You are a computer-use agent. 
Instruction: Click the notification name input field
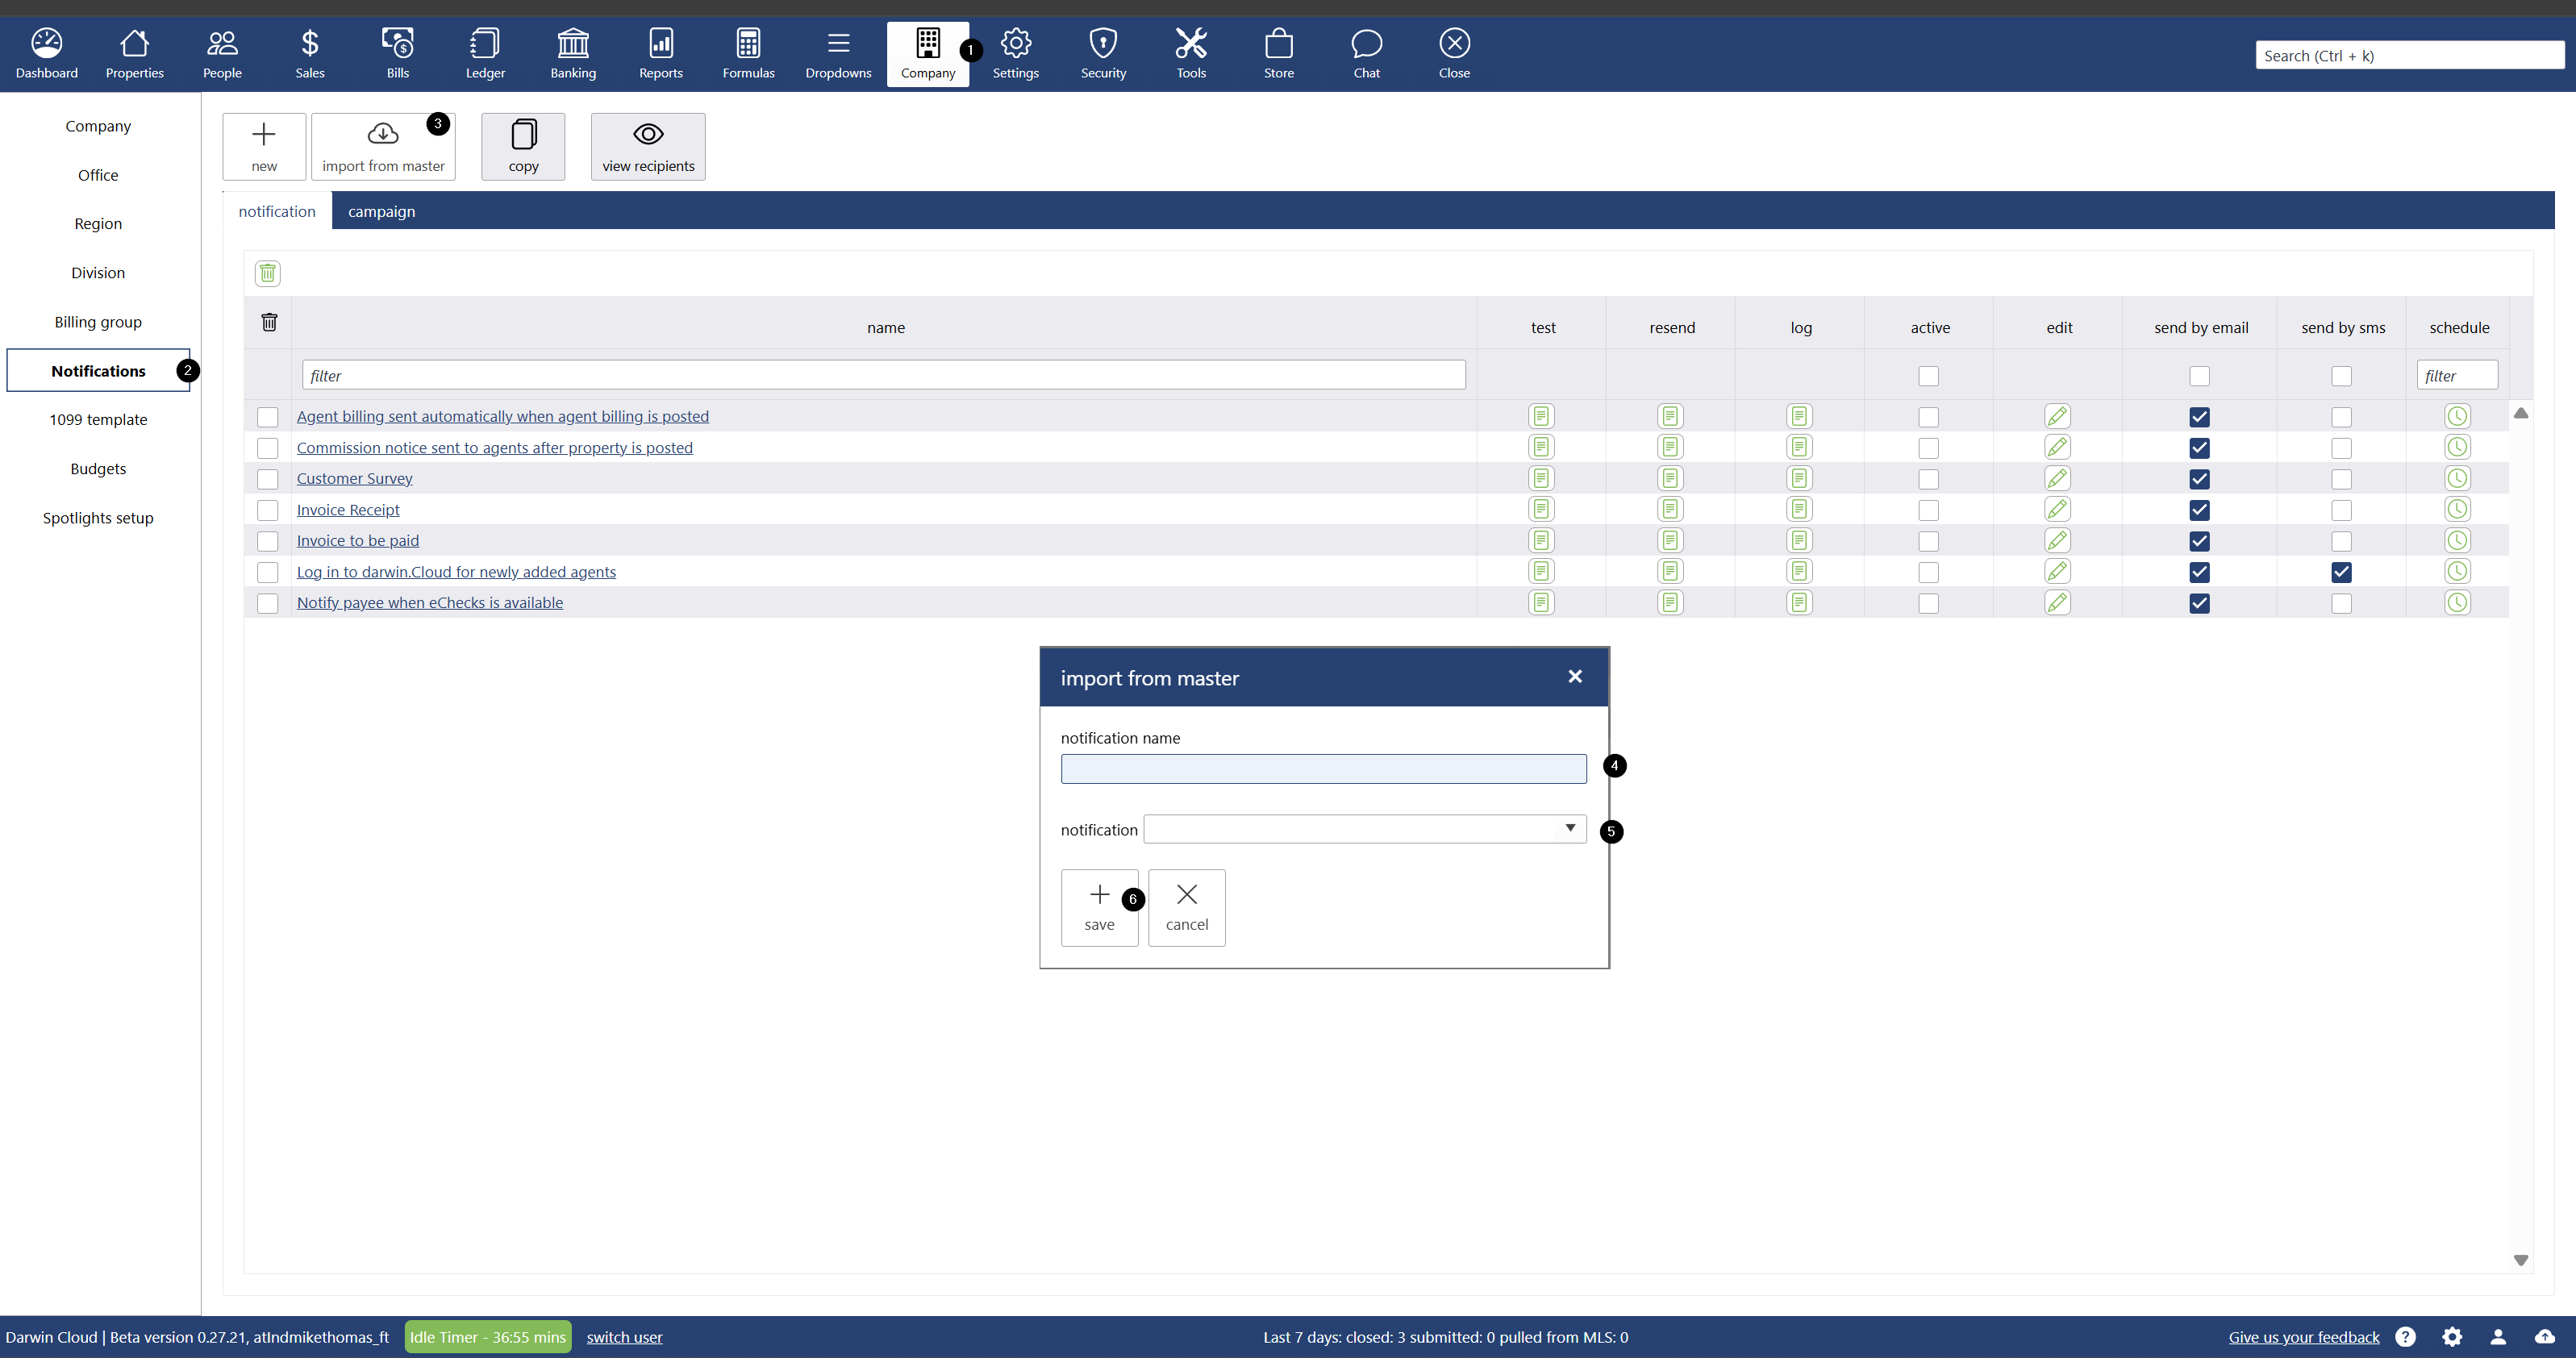pos(1322,768)
